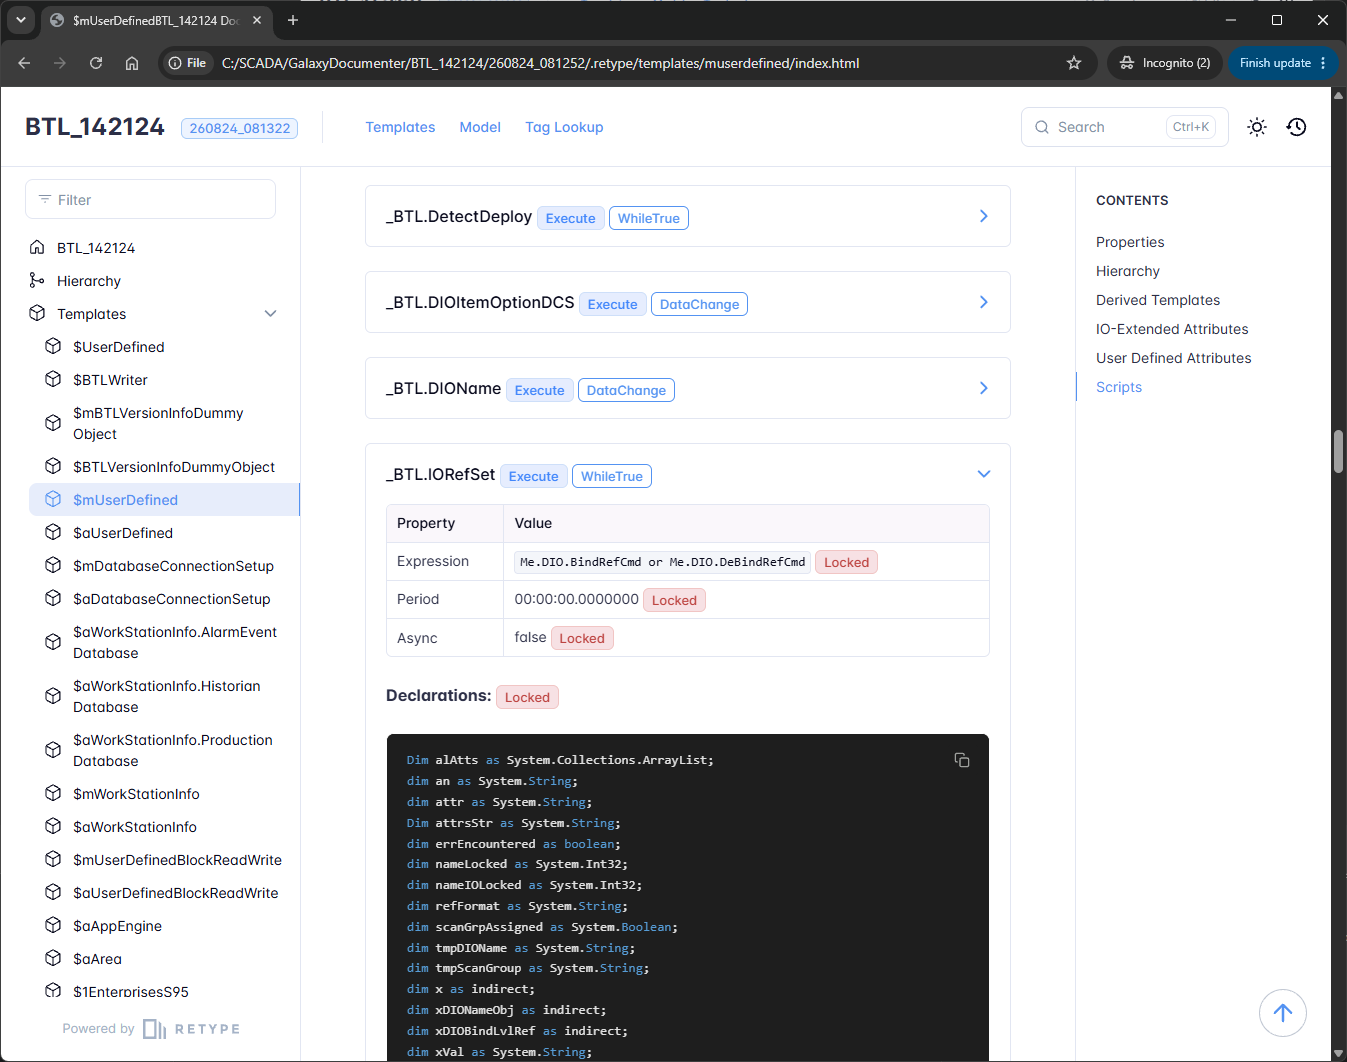The height and width of the screenshot is (1062, 1347).
Task: Collapse the _BTL.IORefSet script panel
Action: click(984, 474)
